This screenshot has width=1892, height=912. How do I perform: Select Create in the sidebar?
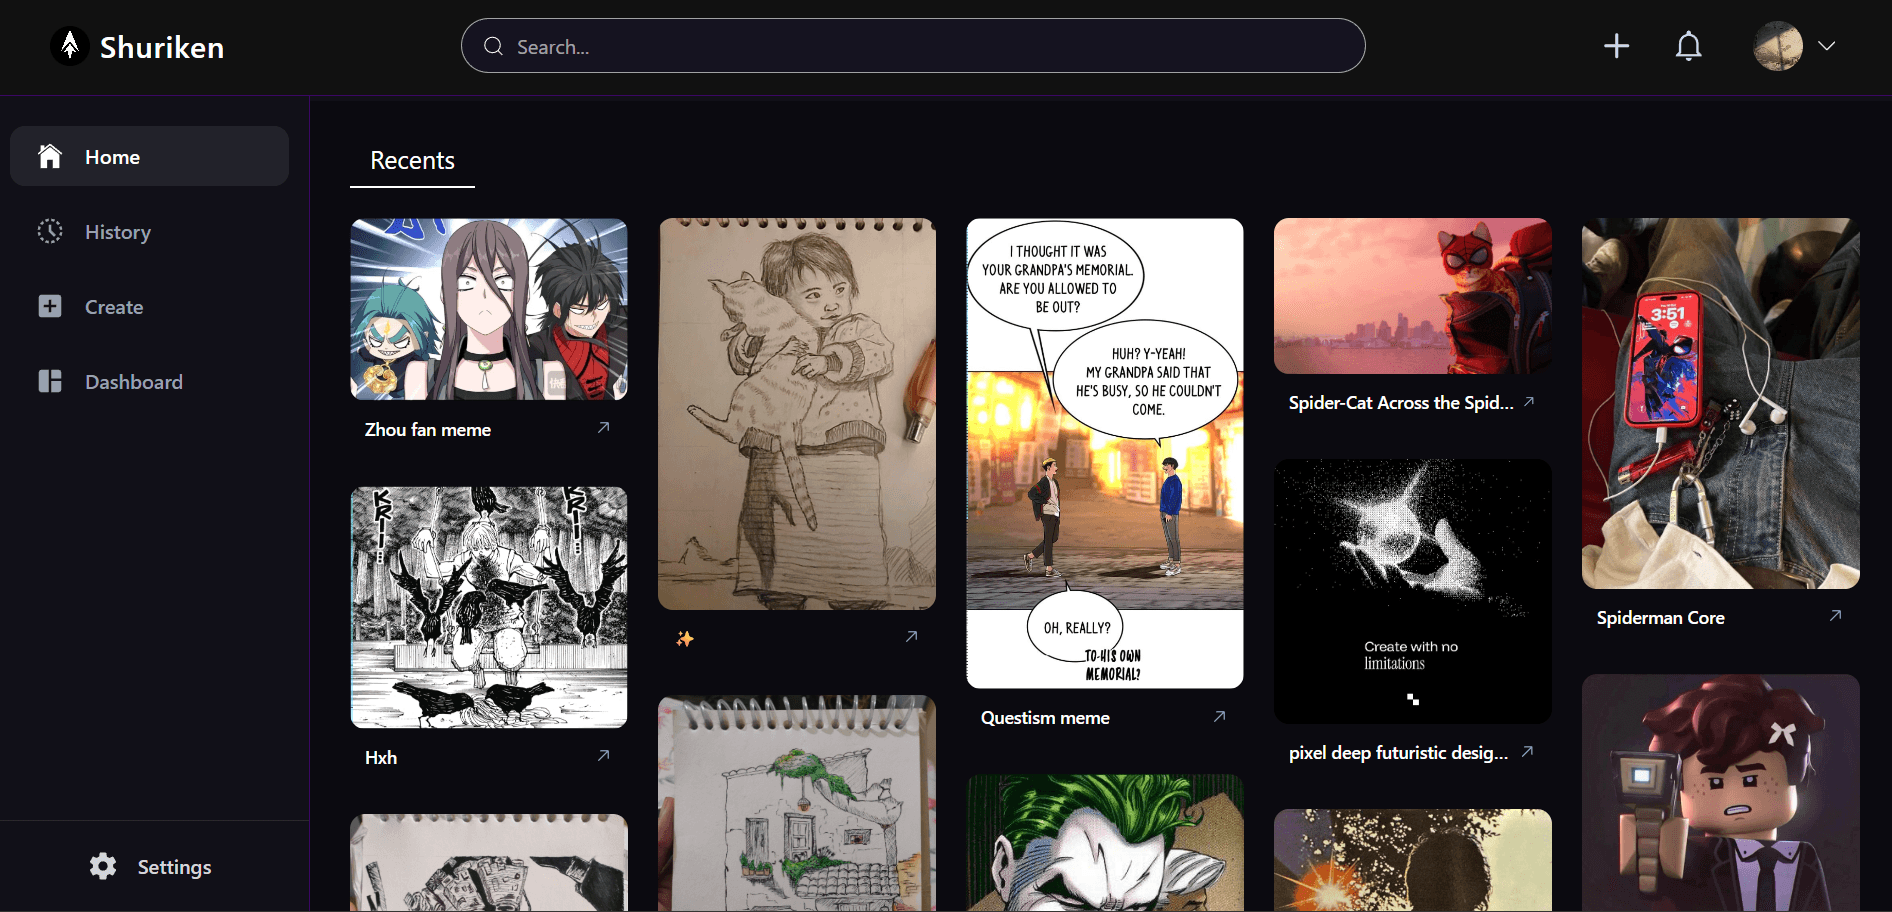click(x=150, y=307)
